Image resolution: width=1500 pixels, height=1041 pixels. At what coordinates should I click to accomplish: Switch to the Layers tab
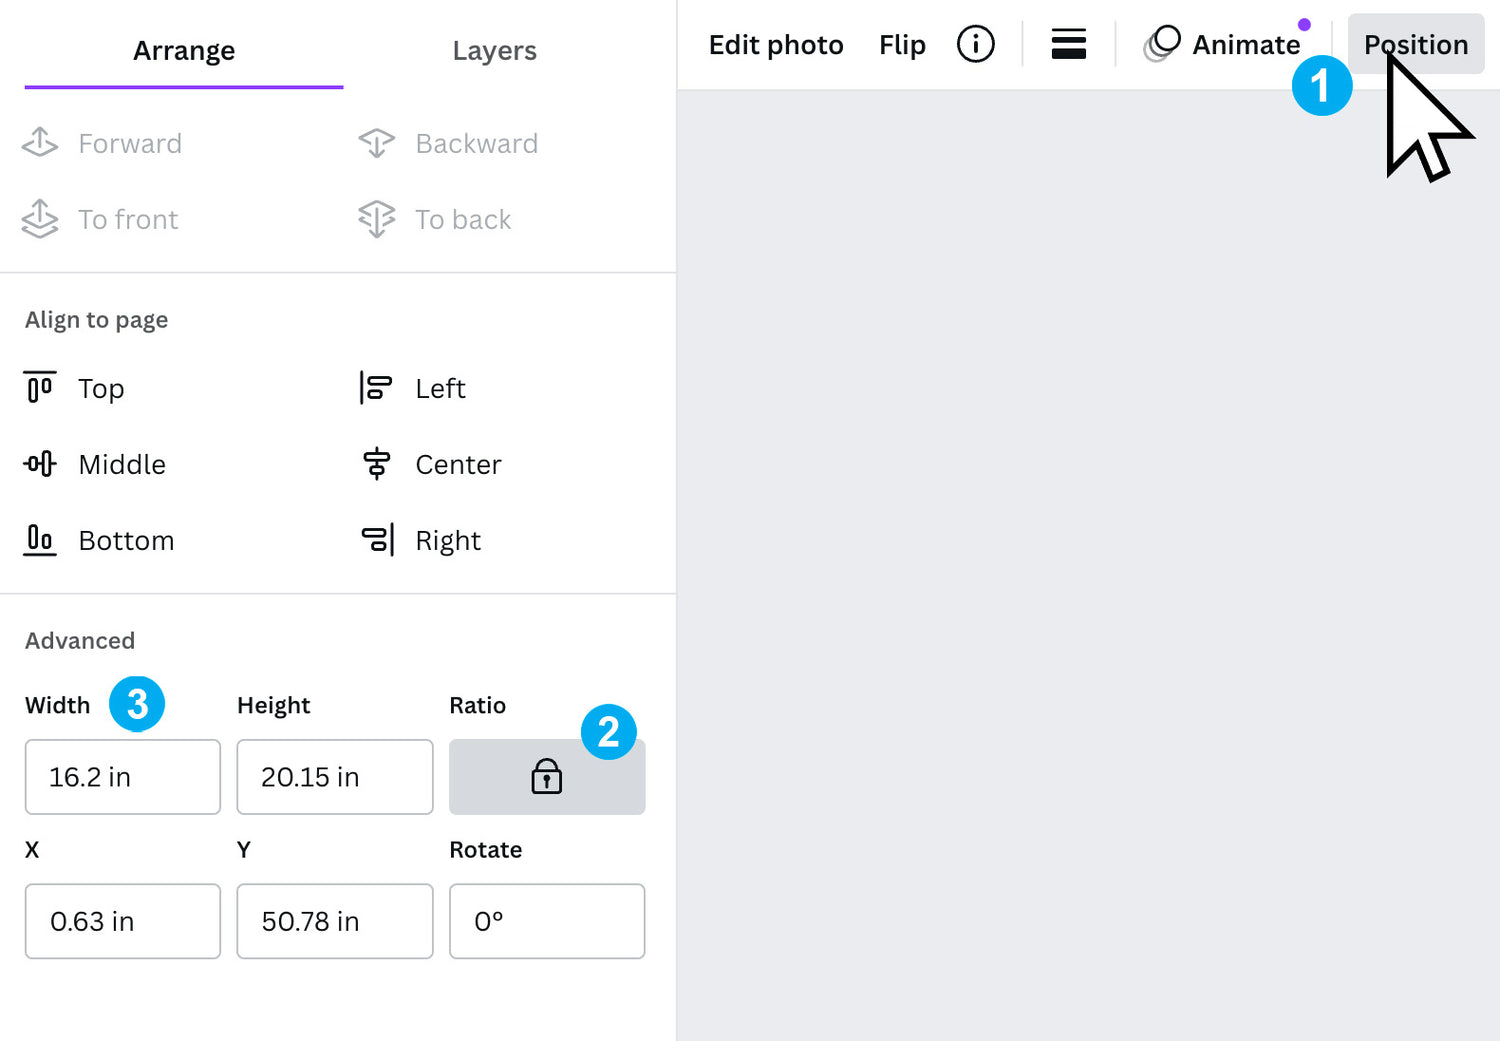[x=494, y=50]
